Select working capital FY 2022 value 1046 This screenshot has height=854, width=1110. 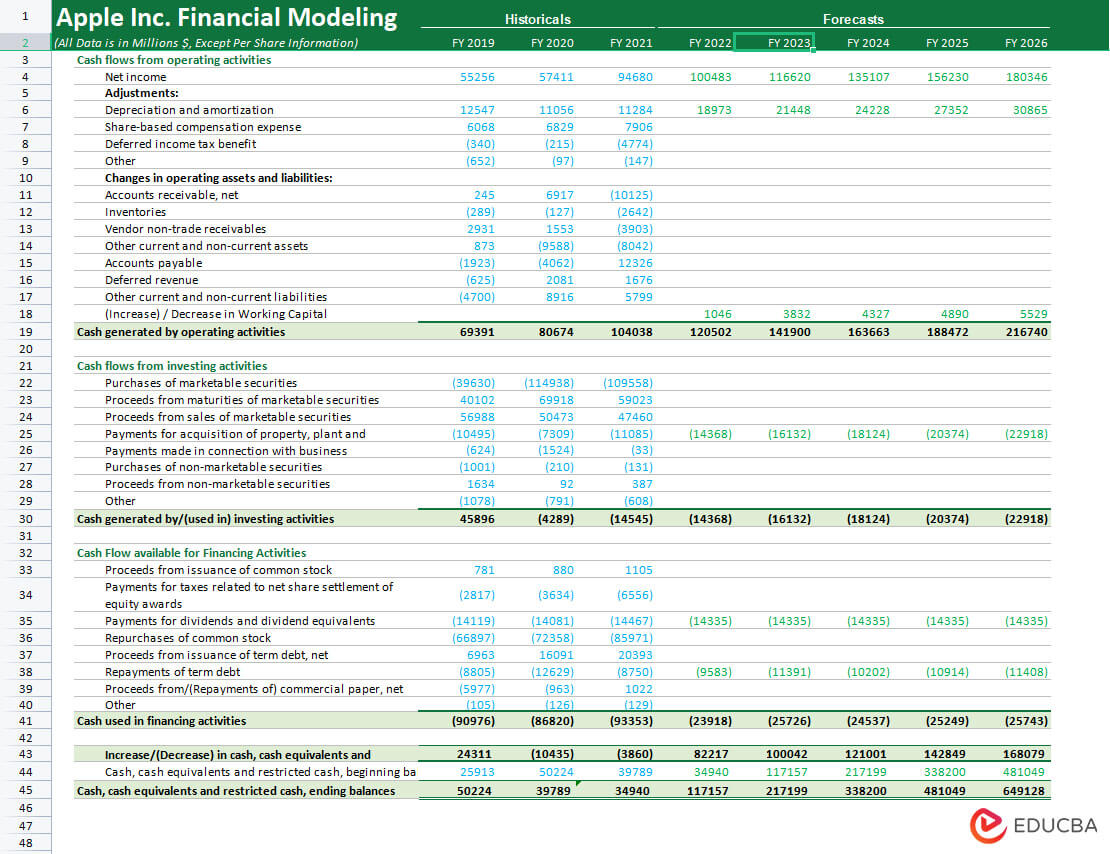coord(718,314)
